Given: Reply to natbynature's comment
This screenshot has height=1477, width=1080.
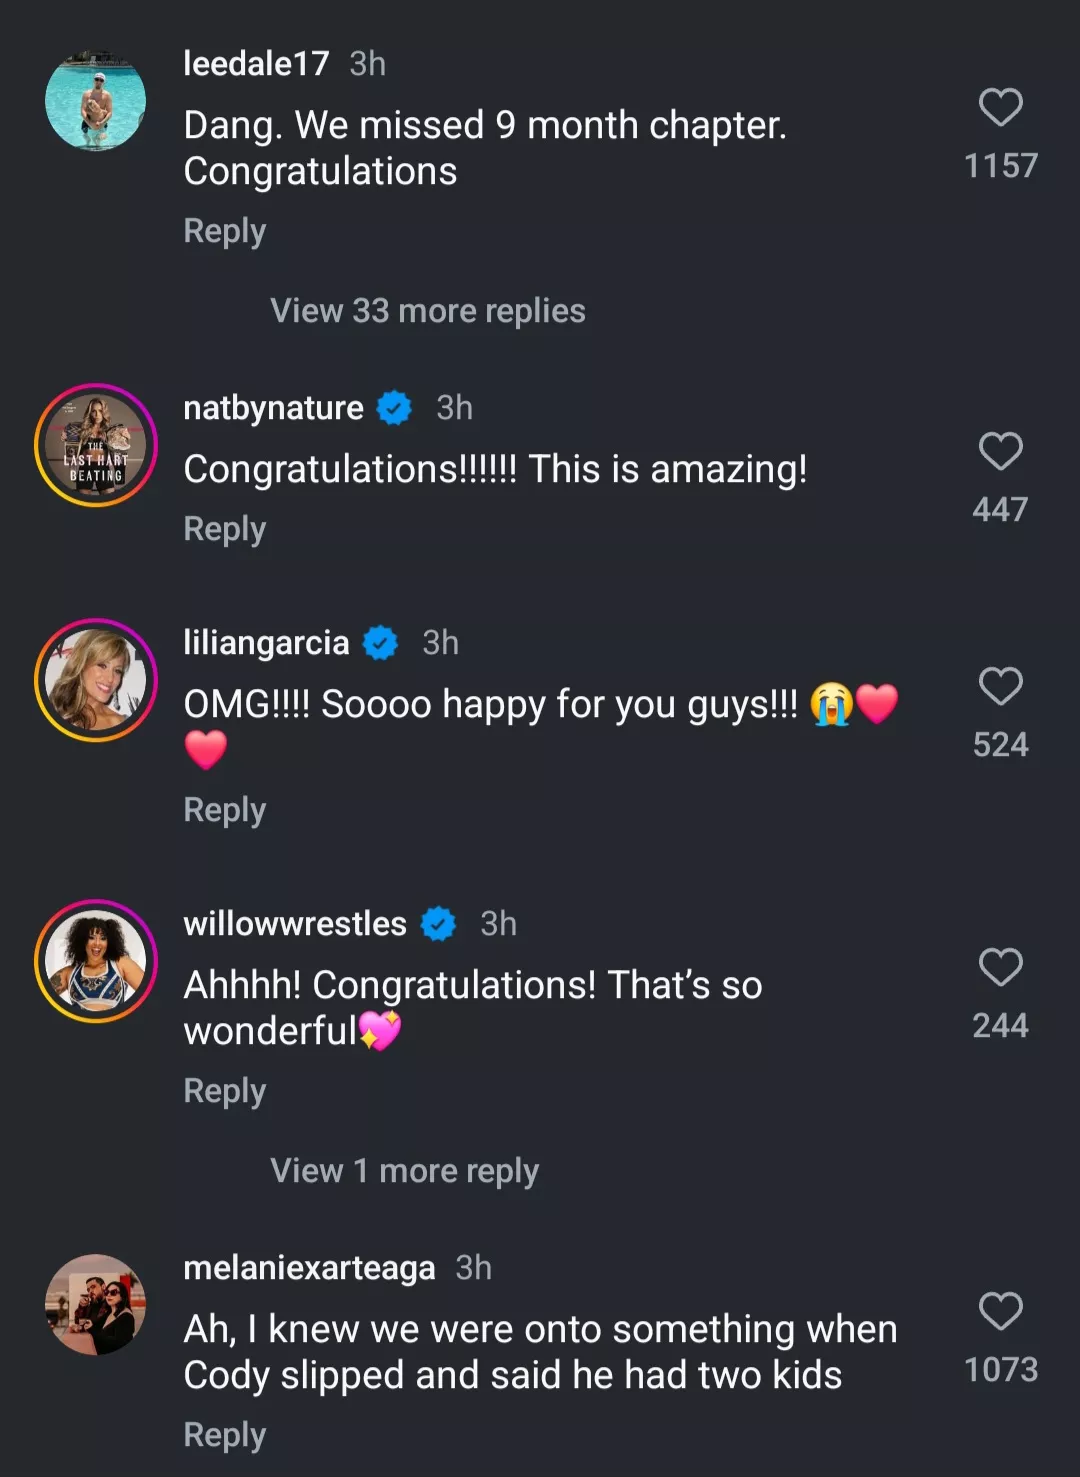Looking at the screenshot, I should (225, 529).
